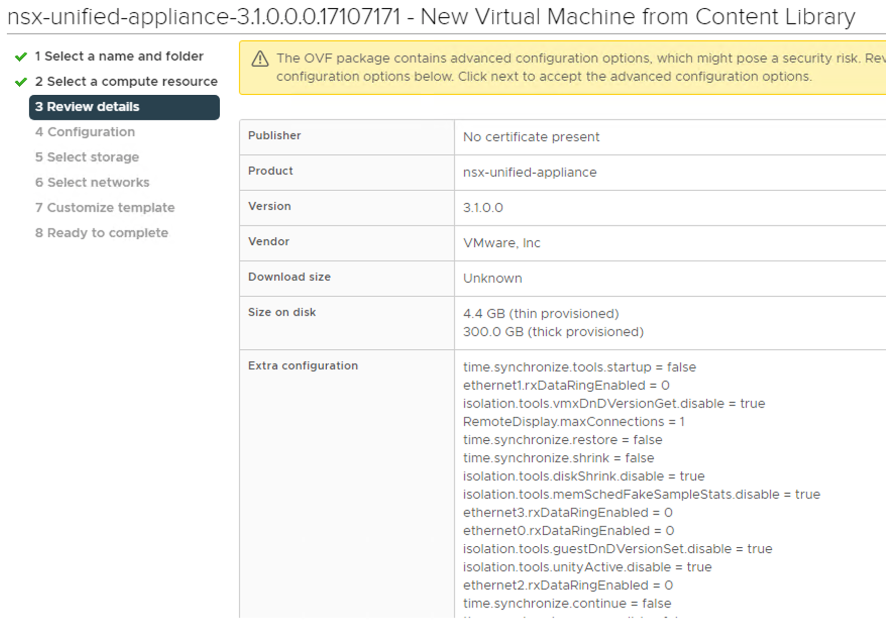Select 'isolation.tools.vmxDnDVersionGet.disable = true' line

[x=614, y=404]
